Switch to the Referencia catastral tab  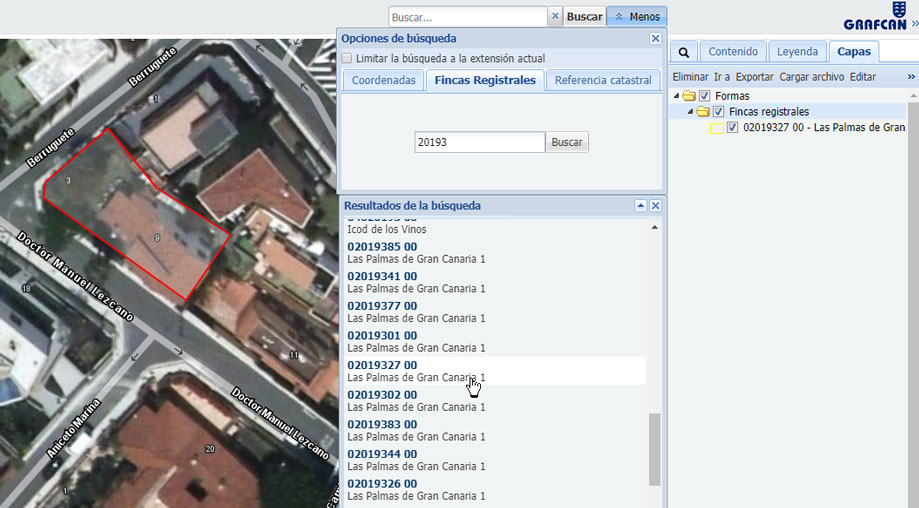603,80
